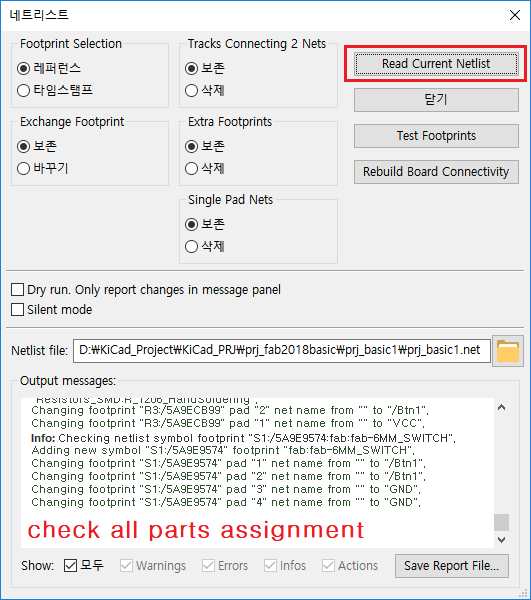Click the output messages scroll down arrow
This screenshot has height=600, width=531.
pos(502,540)
